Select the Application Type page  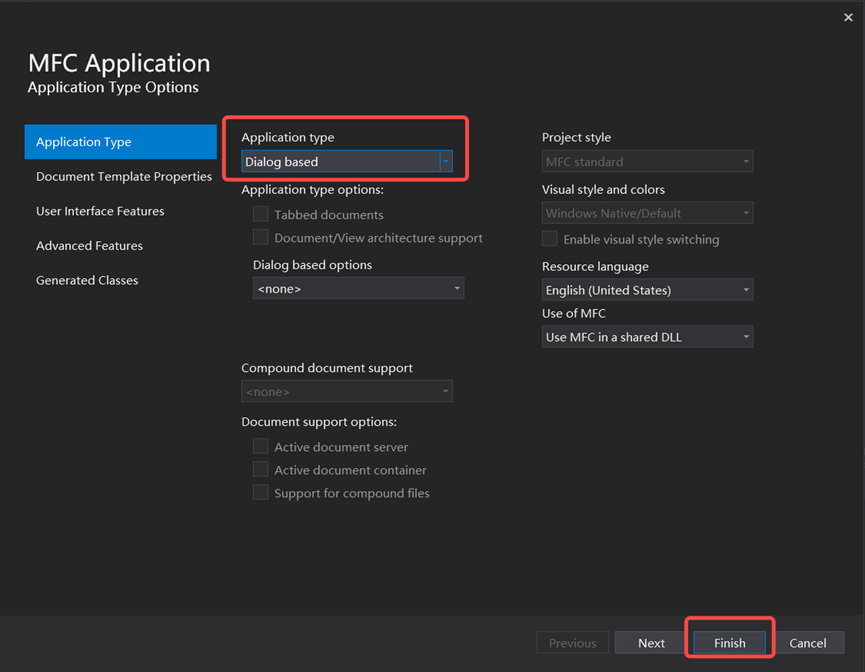click(x=121, y=142)
